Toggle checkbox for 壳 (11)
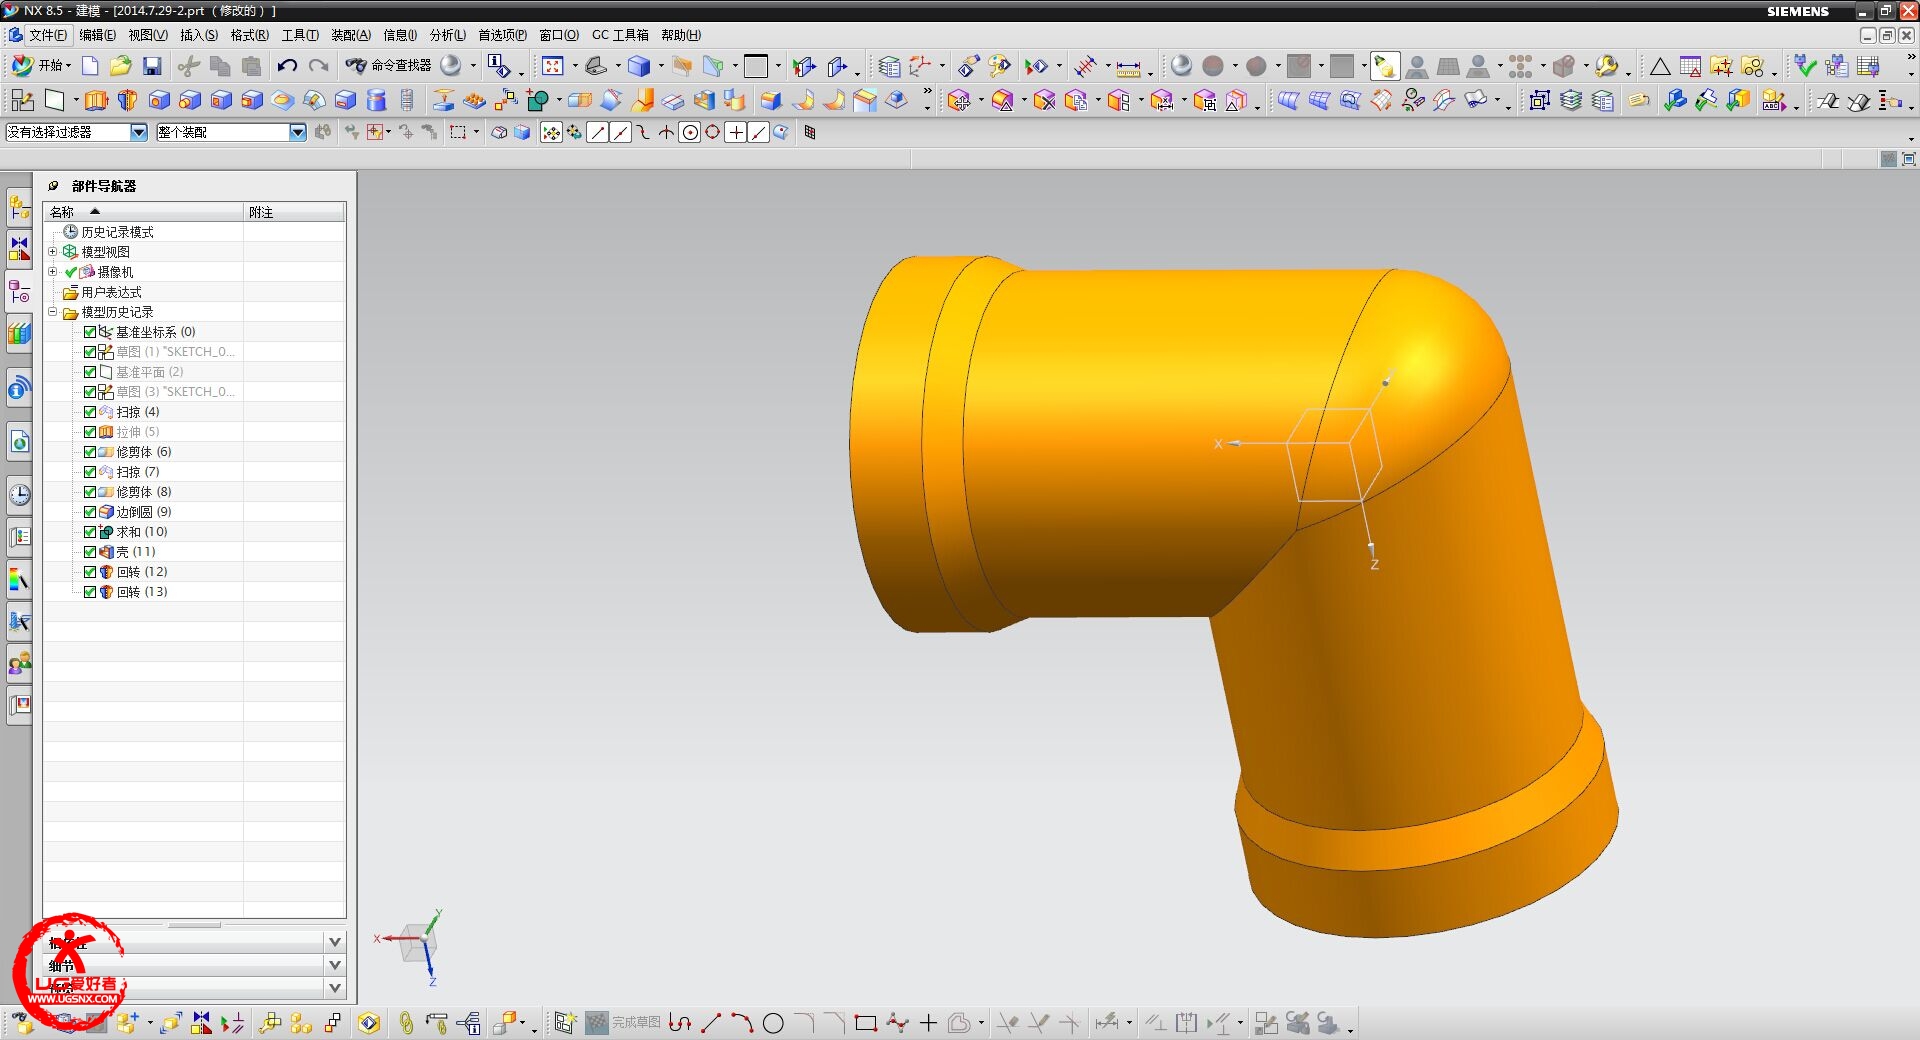Screen dimensions: 1920x1040 90,552
